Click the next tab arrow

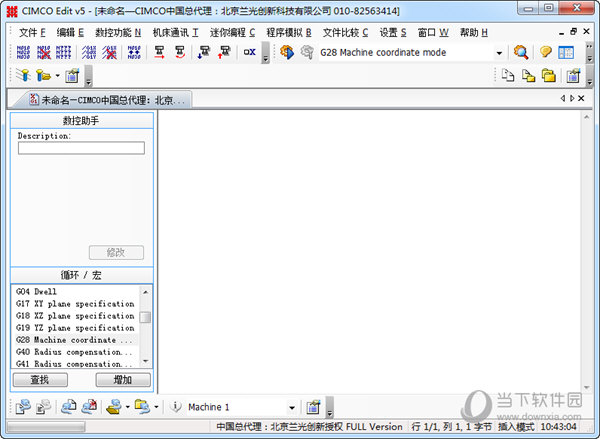tap(572, 98)
